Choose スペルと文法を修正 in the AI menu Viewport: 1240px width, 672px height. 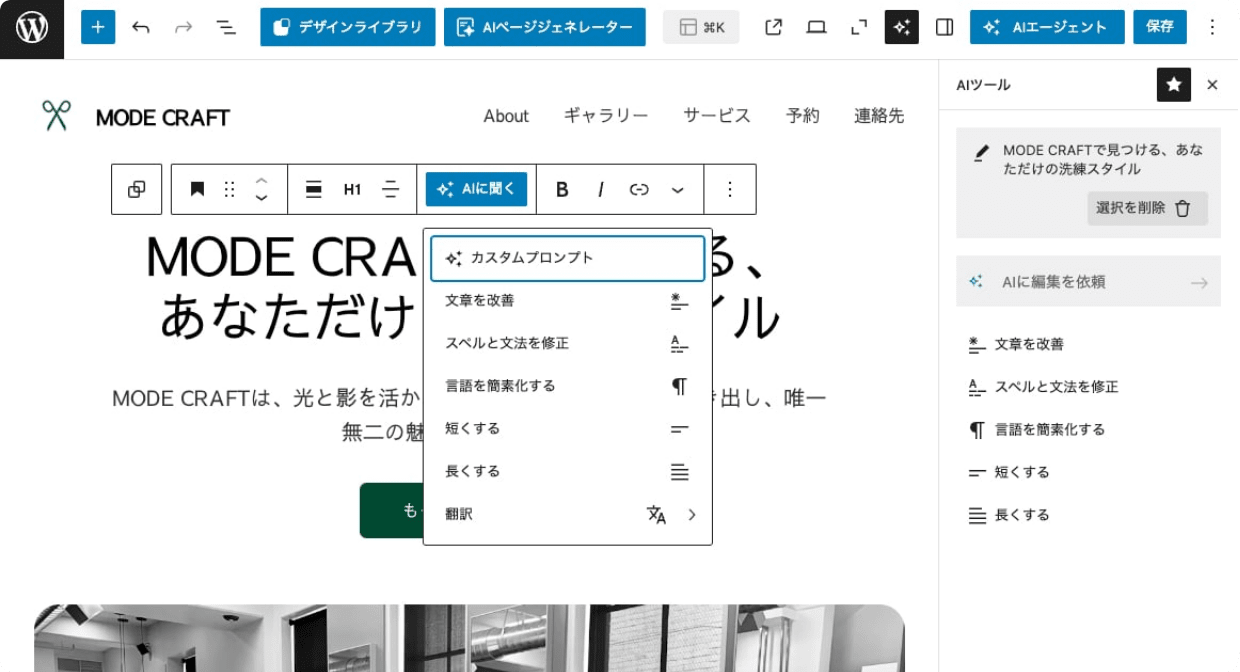(568, 343)
